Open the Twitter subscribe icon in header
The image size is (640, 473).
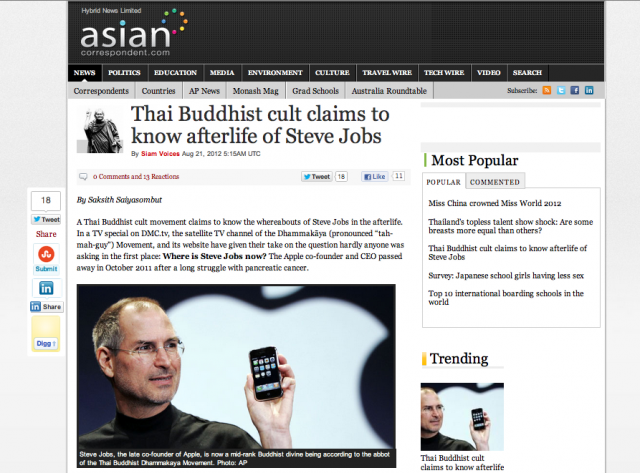tap(561, 90)
